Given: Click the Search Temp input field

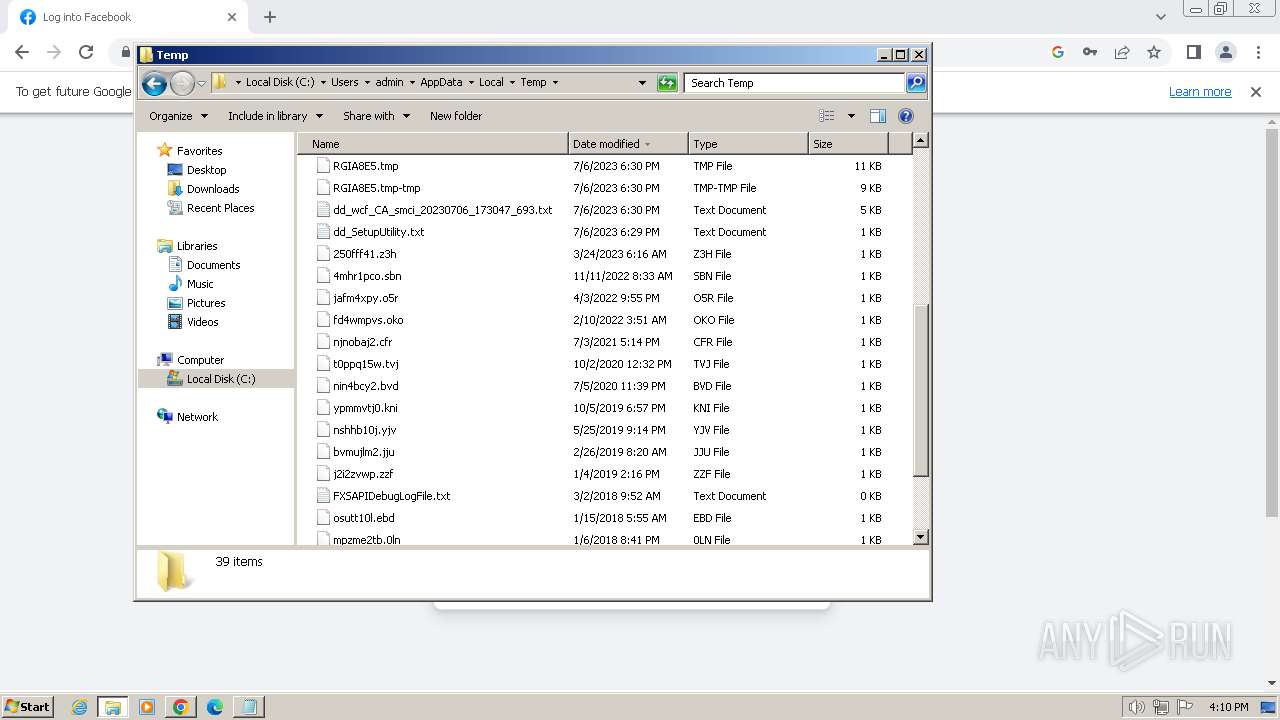Looking at the screenshot, I should point(795,83).
